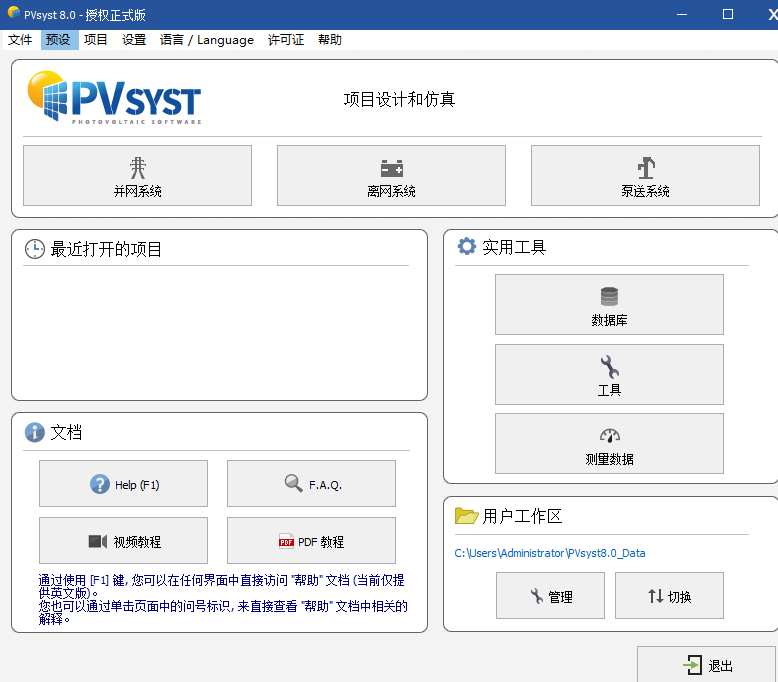
Task: Click the 测量数据 button label
Action: click(x=609, y=459)
